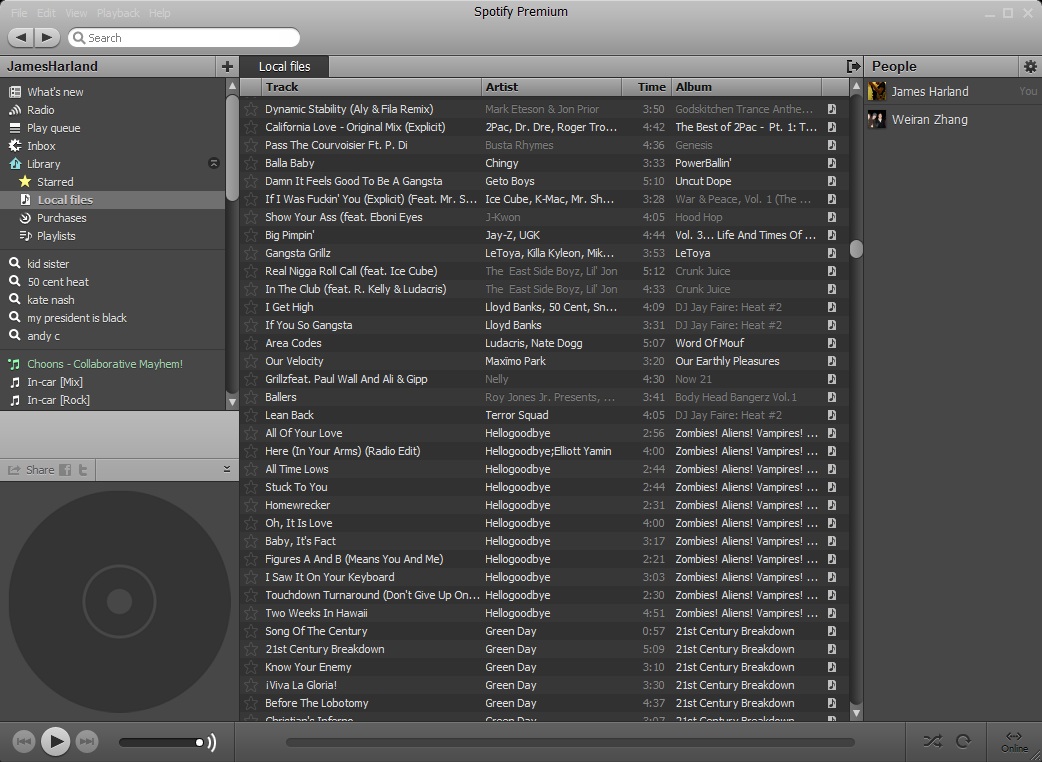
Task: Open Radio from the sidebar
Action: (x=41, y=110)
